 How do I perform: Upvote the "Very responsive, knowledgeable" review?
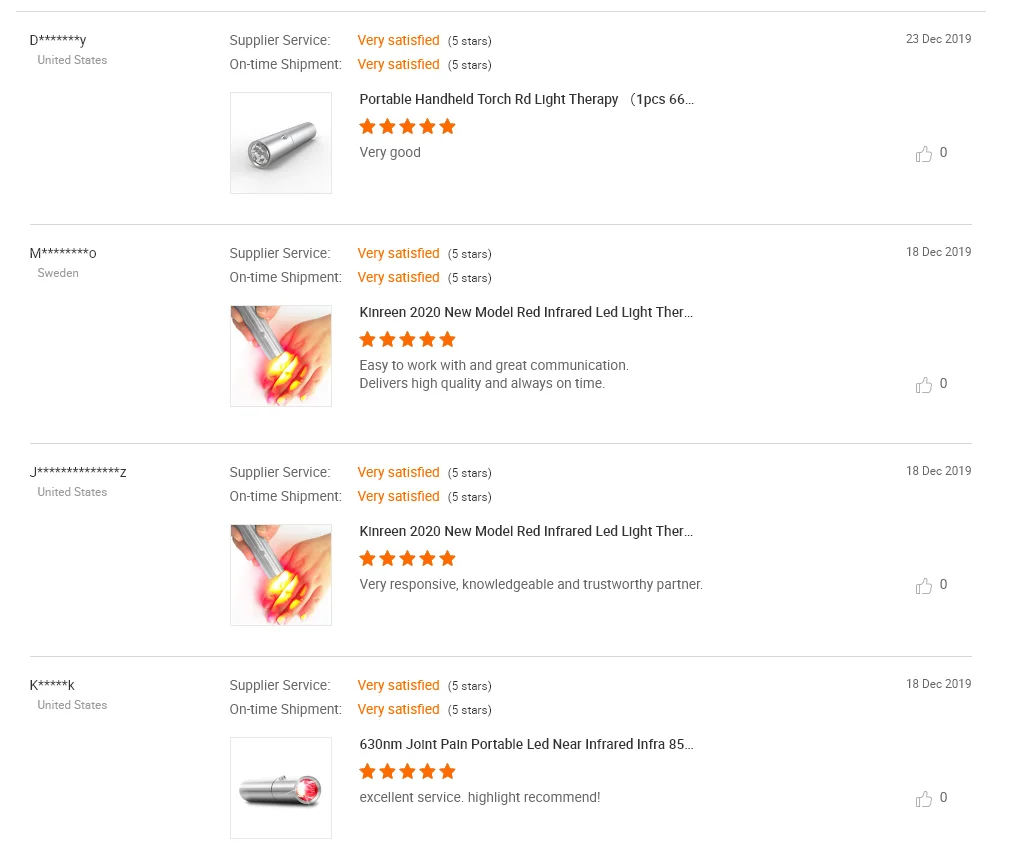923,586
